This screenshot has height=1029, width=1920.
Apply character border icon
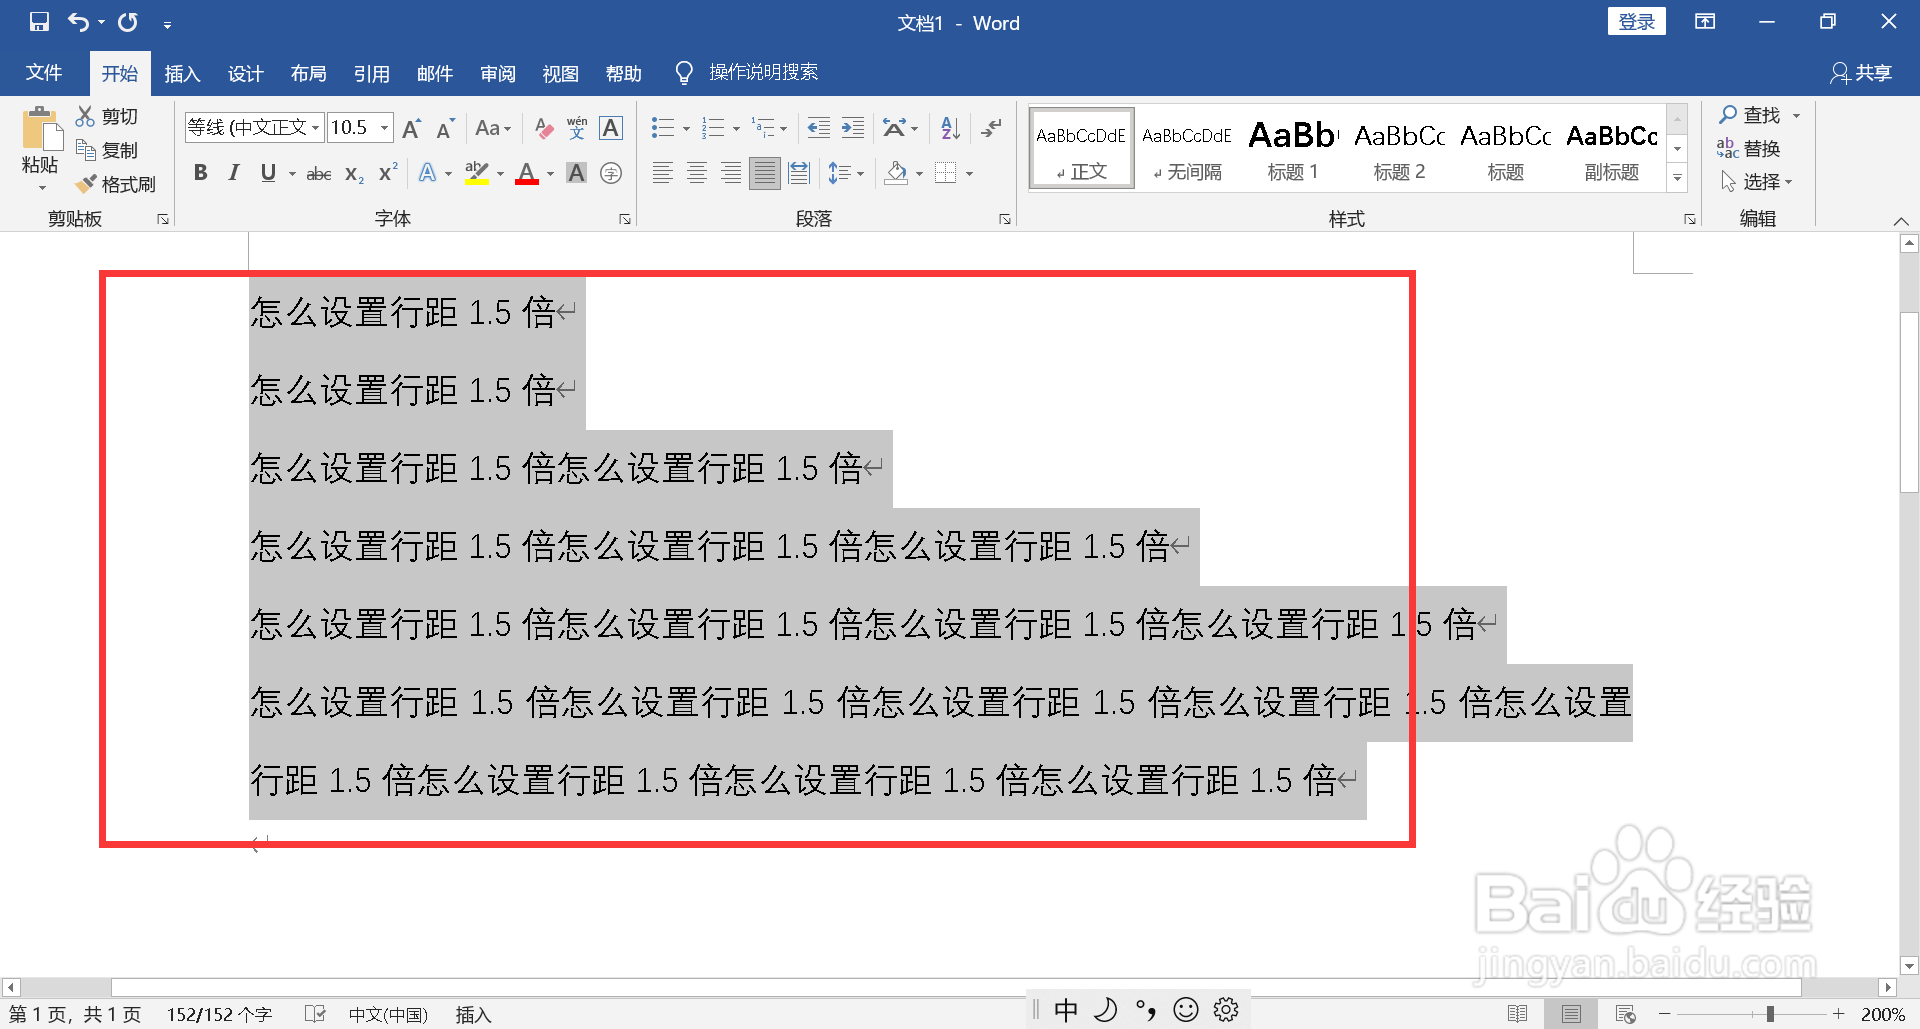tap(611, 128)
